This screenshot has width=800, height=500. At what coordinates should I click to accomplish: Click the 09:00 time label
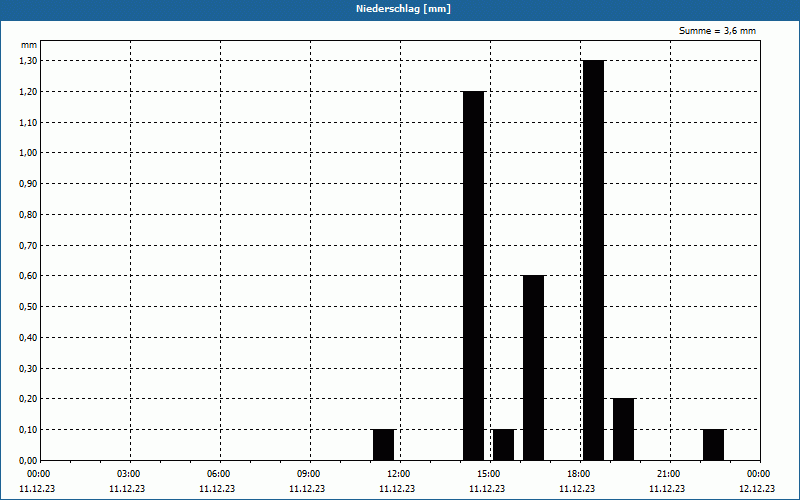[x=309, y=474]
